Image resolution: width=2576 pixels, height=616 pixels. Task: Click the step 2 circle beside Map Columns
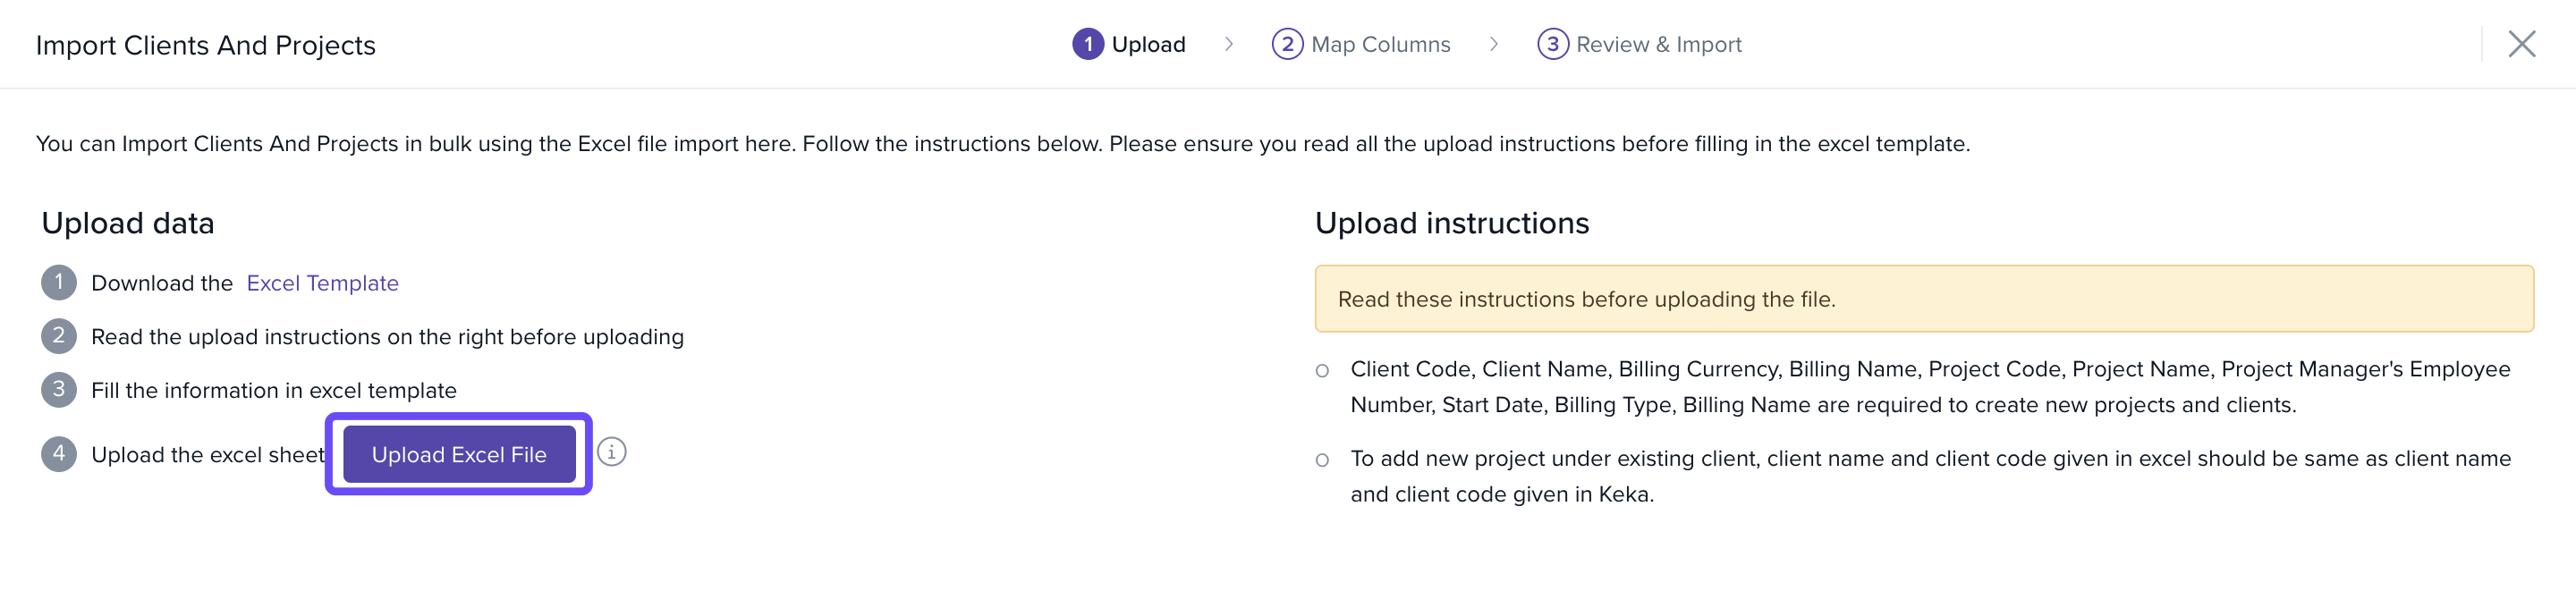[1287, 44]
